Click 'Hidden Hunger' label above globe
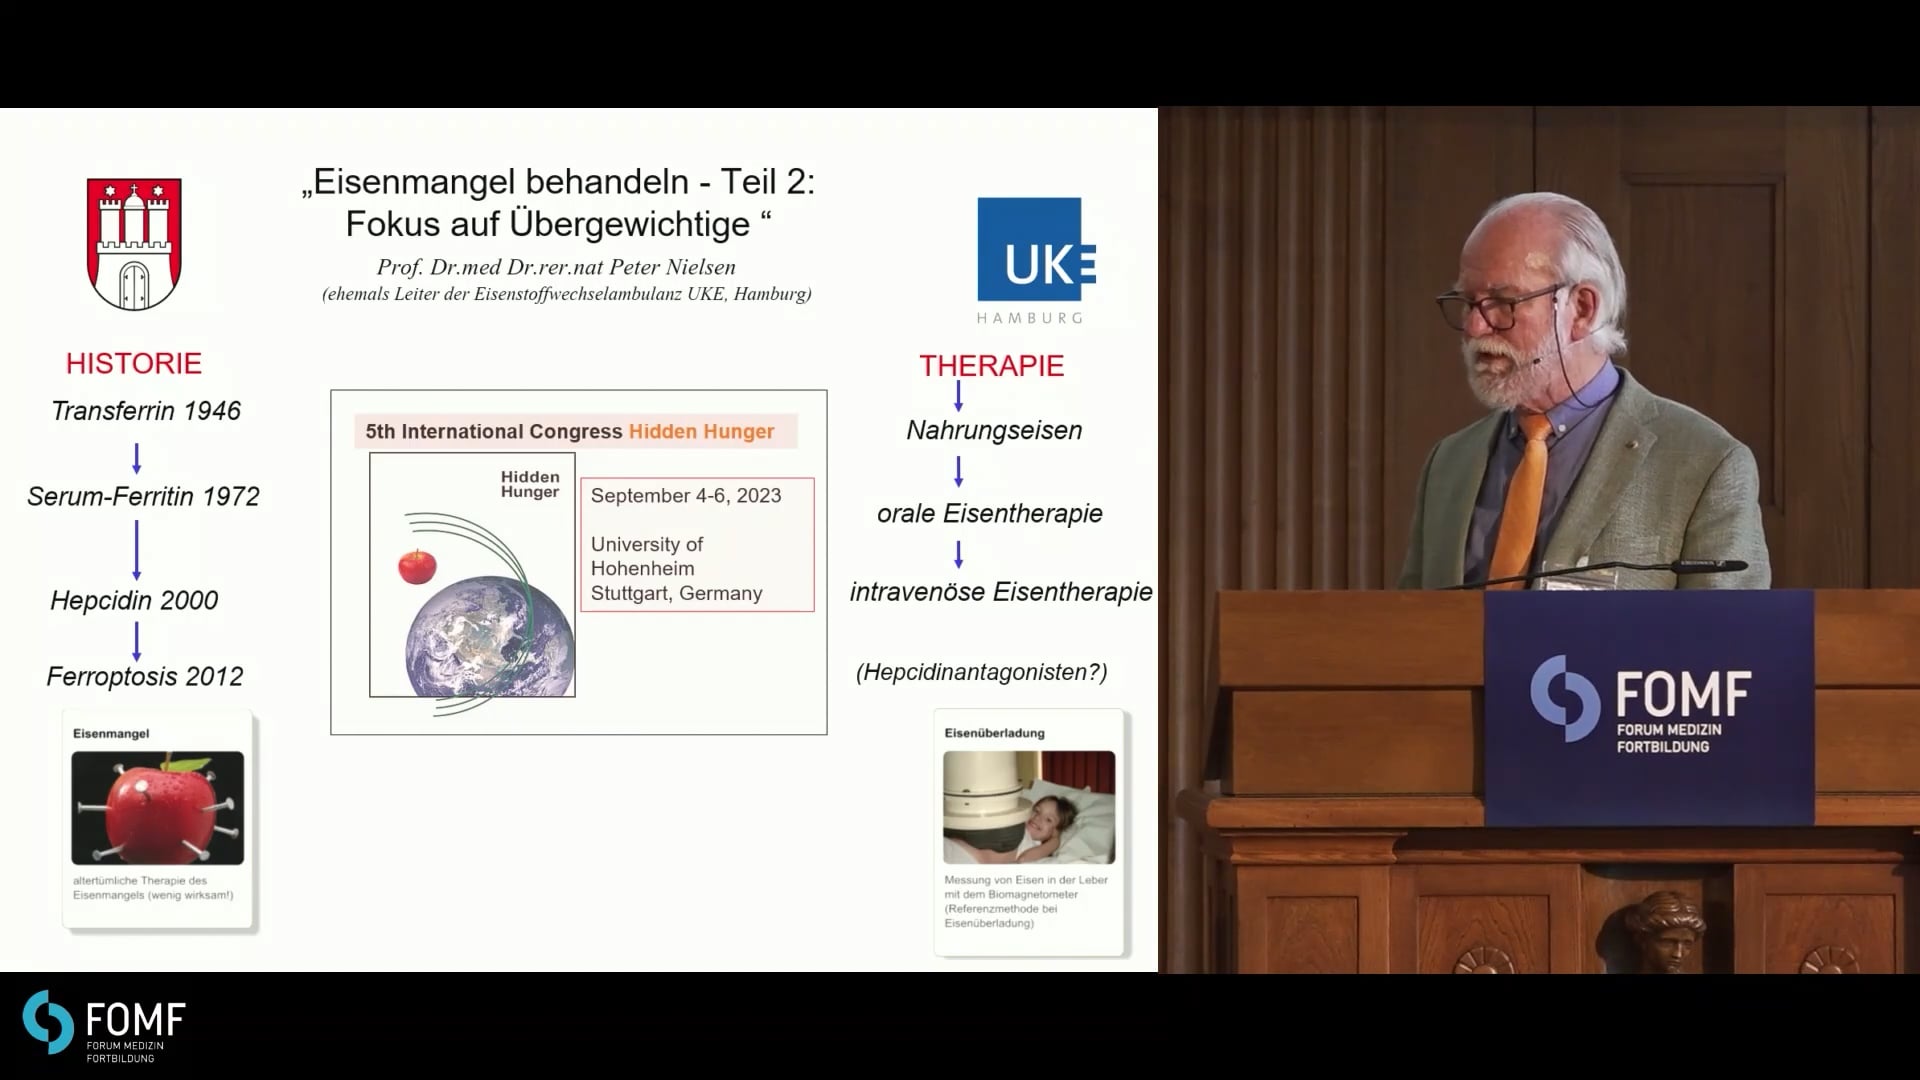Viewport: 1920px width, 1080px height. pos(530,484)
